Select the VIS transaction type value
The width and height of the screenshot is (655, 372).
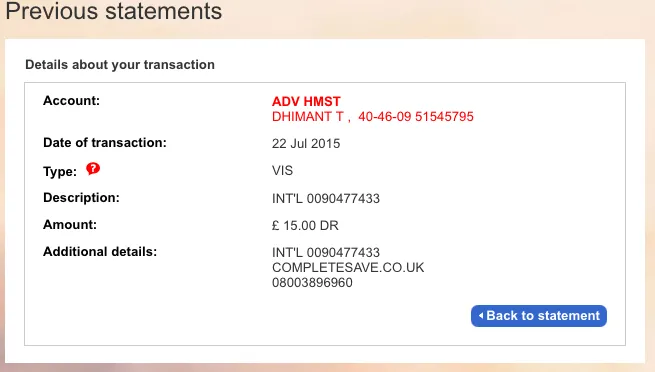(x=282, y=171)
